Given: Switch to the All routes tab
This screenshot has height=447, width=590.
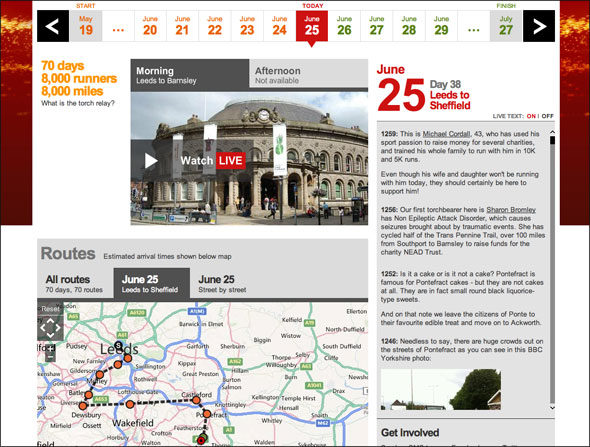Looking at the screenshot, I should [x=75, y=284].
